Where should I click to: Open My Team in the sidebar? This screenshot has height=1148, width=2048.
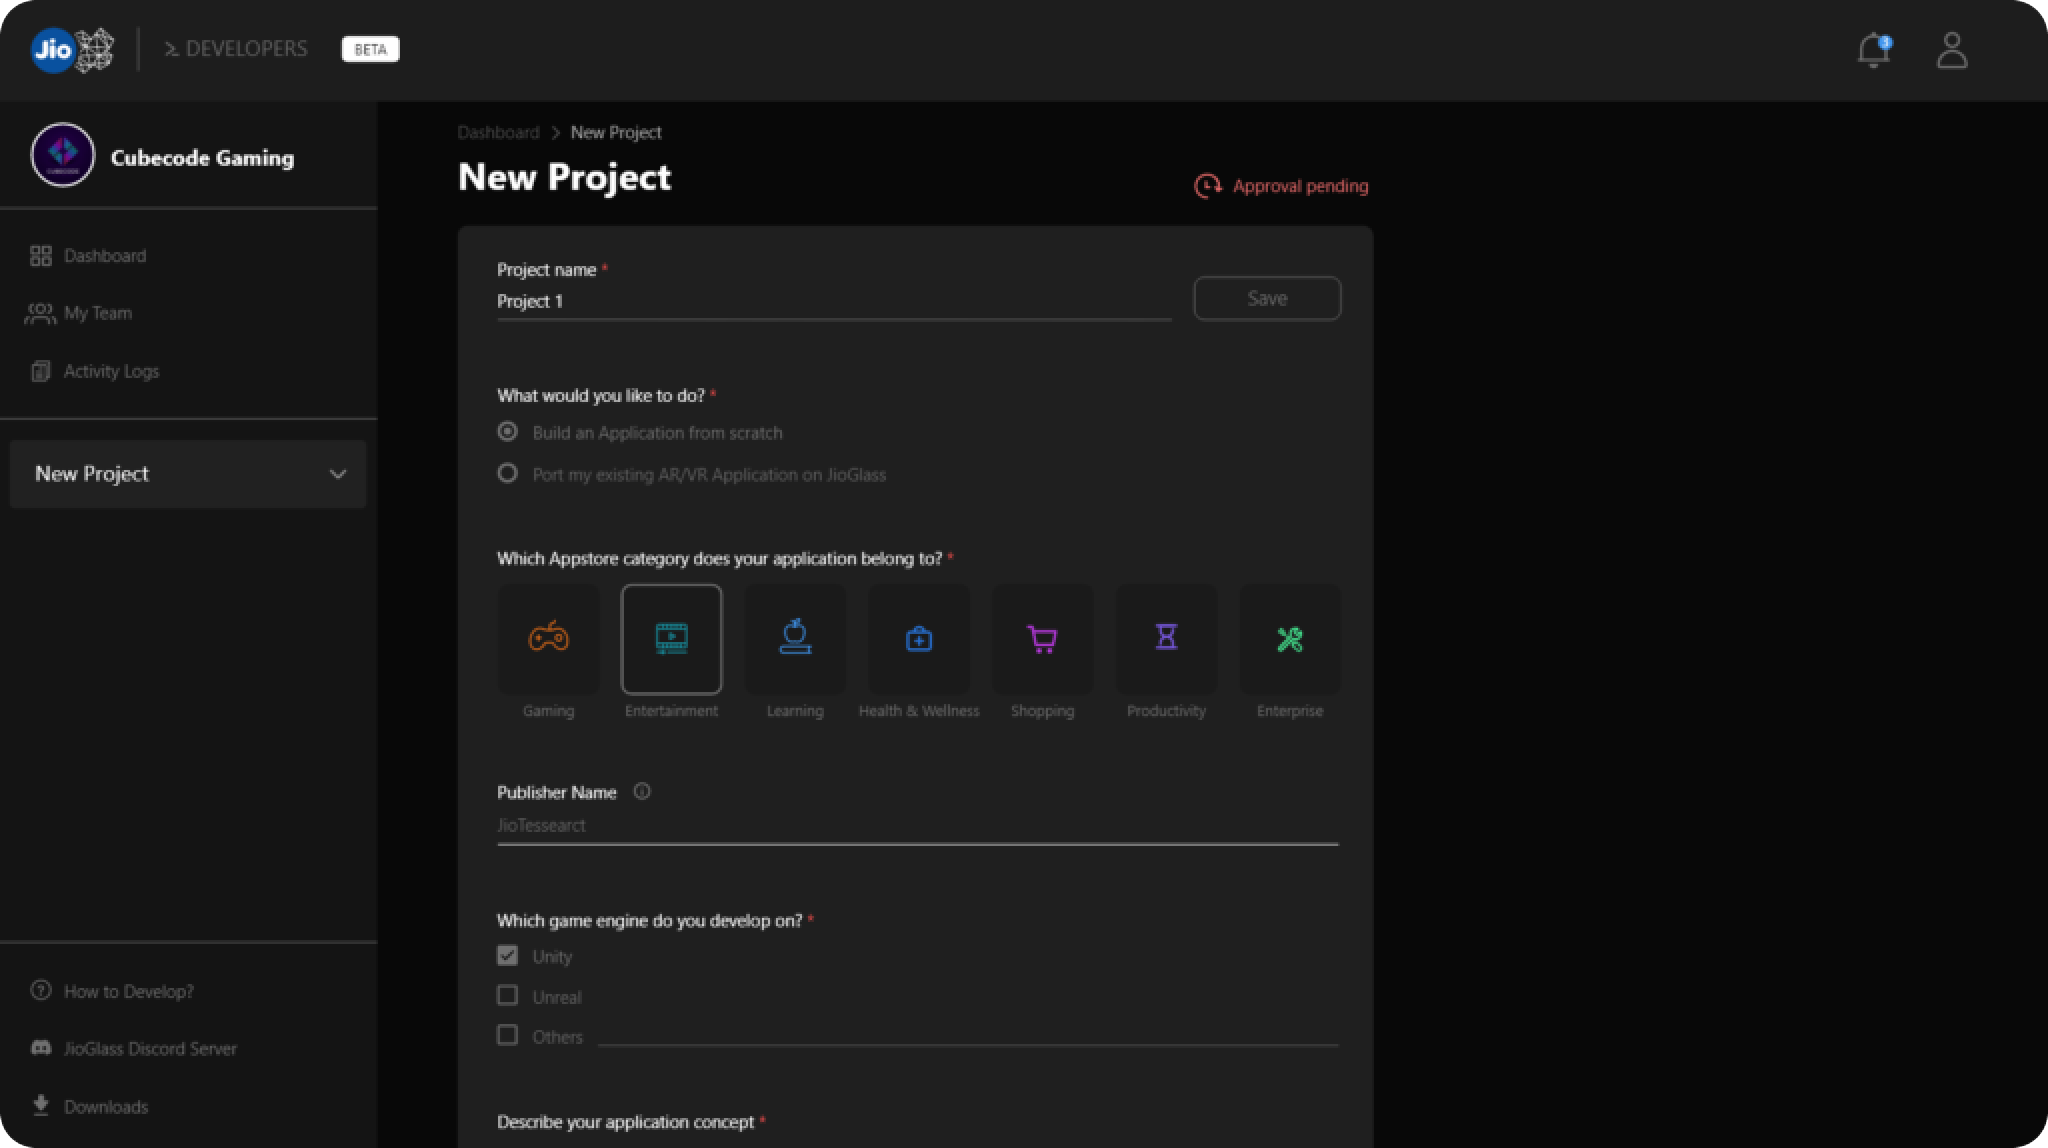pyautogui.click(x=79, y=313)
